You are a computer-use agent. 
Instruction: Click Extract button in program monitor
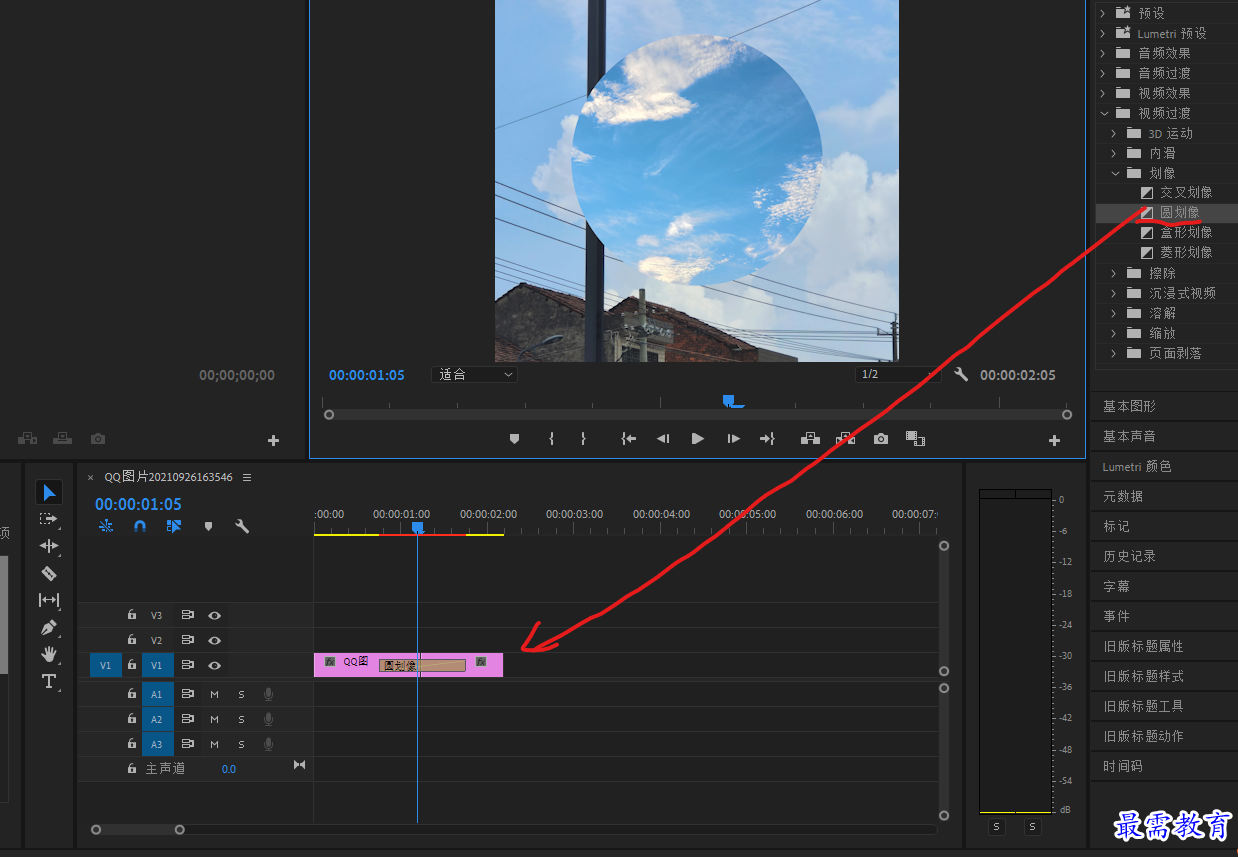point(845,439)
